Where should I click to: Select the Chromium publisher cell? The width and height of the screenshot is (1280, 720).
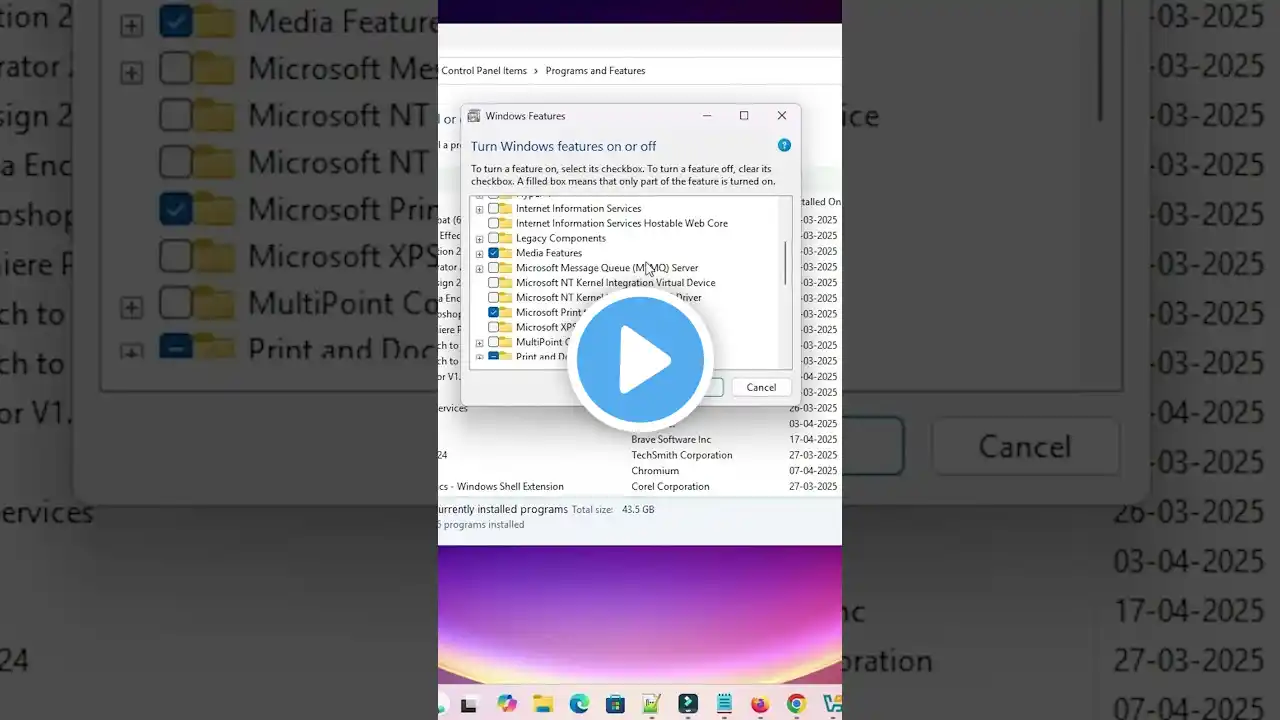655,471
